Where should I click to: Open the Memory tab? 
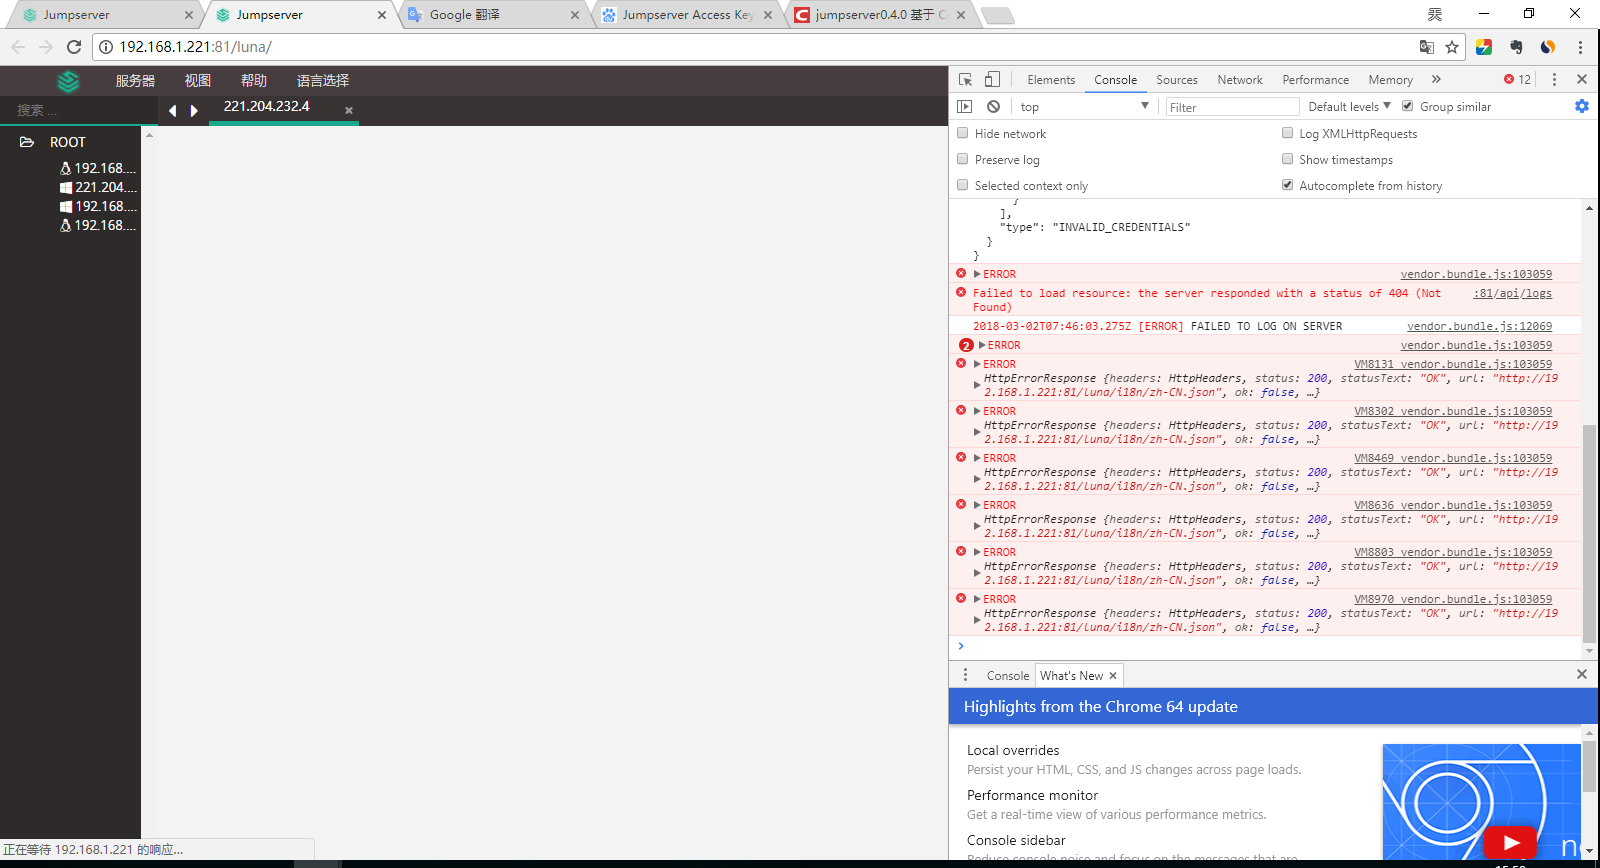pos(1391,80)
